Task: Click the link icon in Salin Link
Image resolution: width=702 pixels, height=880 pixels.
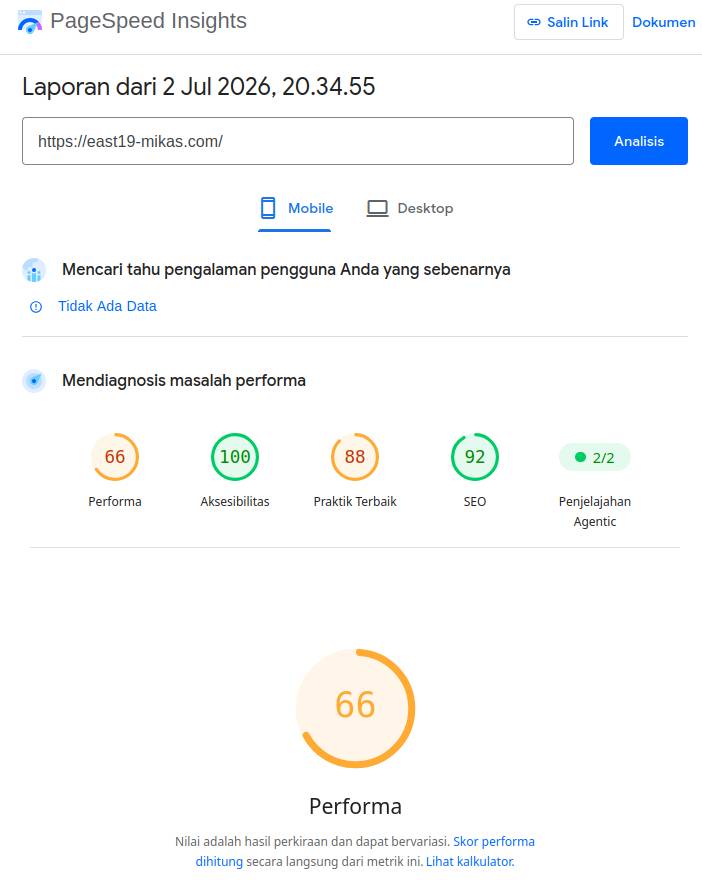Action: pyautogui.click(x=534, y=22)
